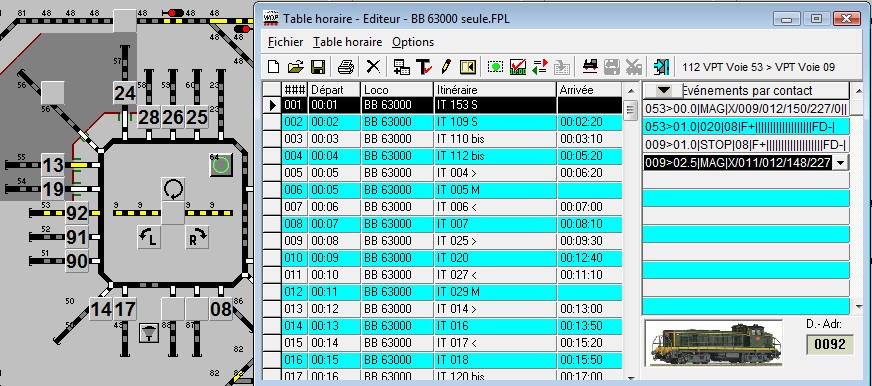Screen dimensions: 872x386
Task: Toggle the green-ringed button 64 on the turntable
Action: (221, 165)
